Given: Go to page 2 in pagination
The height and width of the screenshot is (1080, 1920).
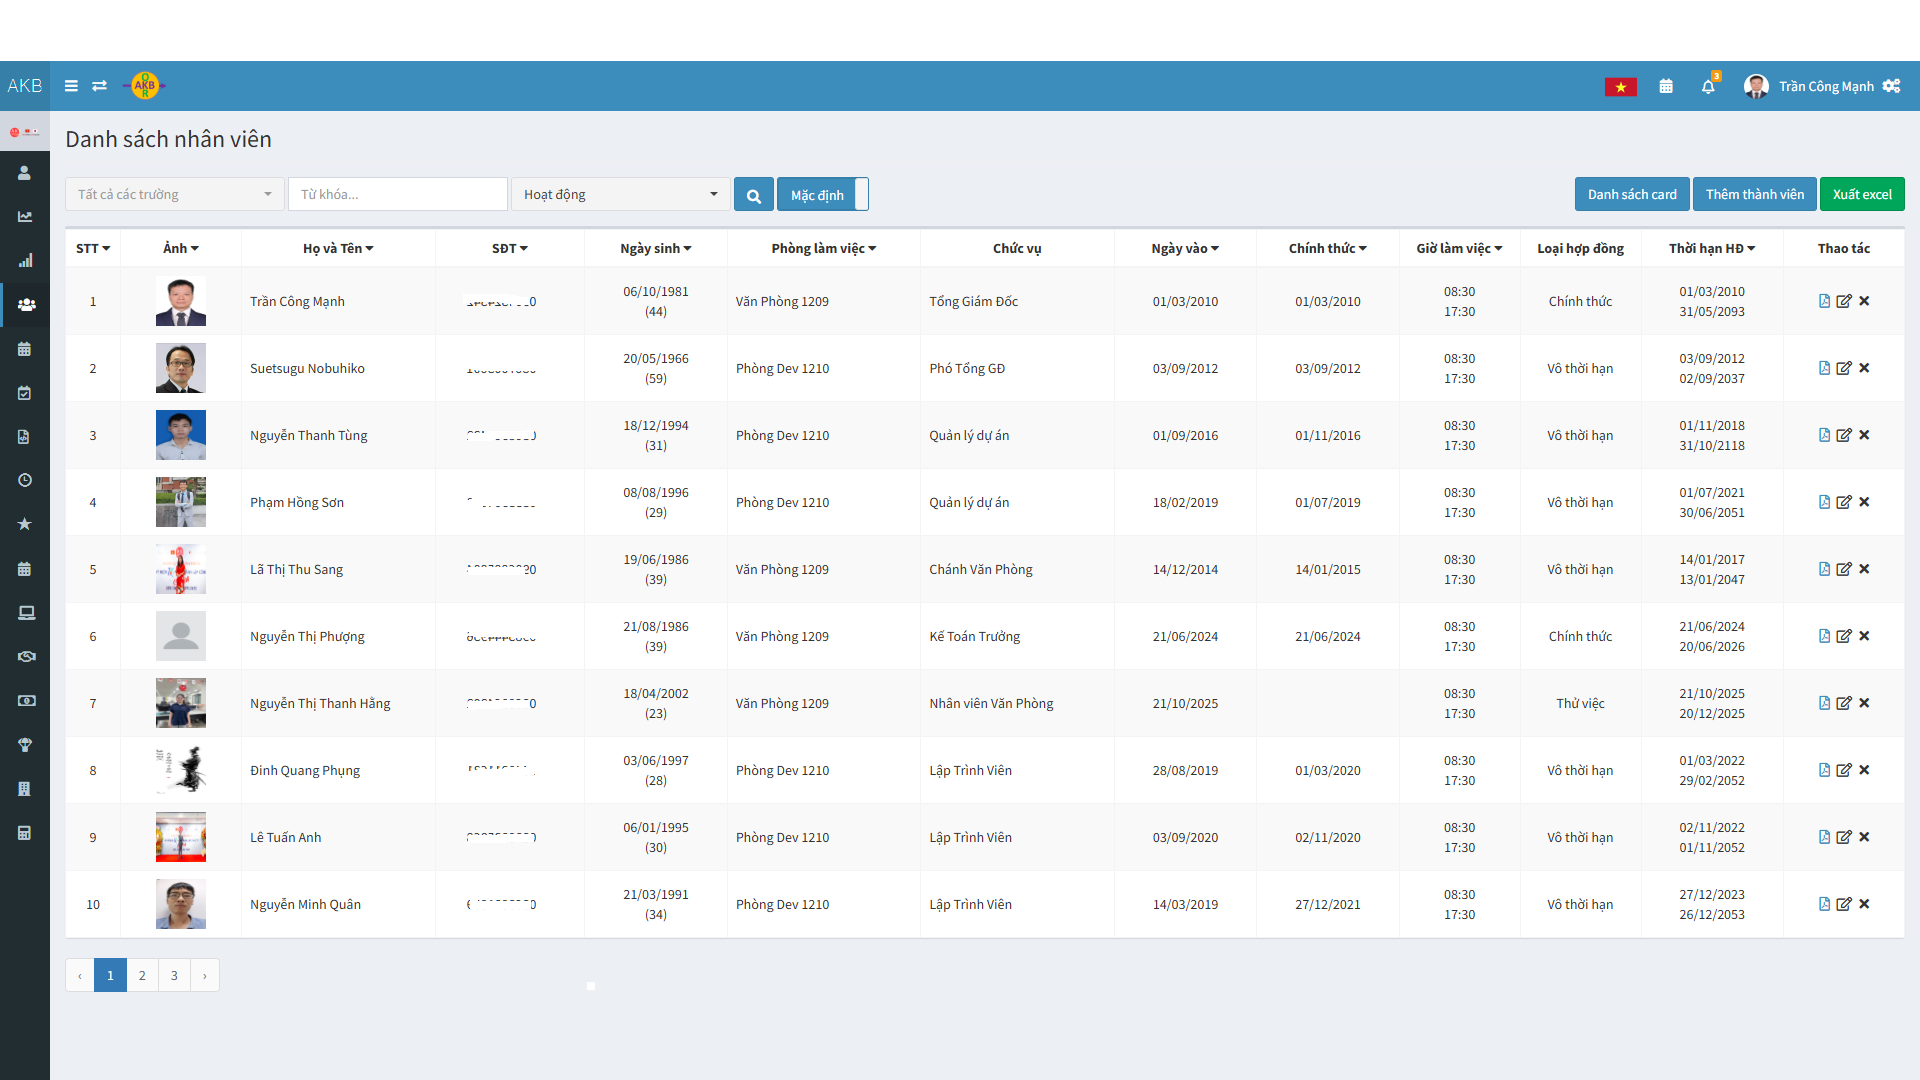Looking at the screenshot, I should click(142, 975).
